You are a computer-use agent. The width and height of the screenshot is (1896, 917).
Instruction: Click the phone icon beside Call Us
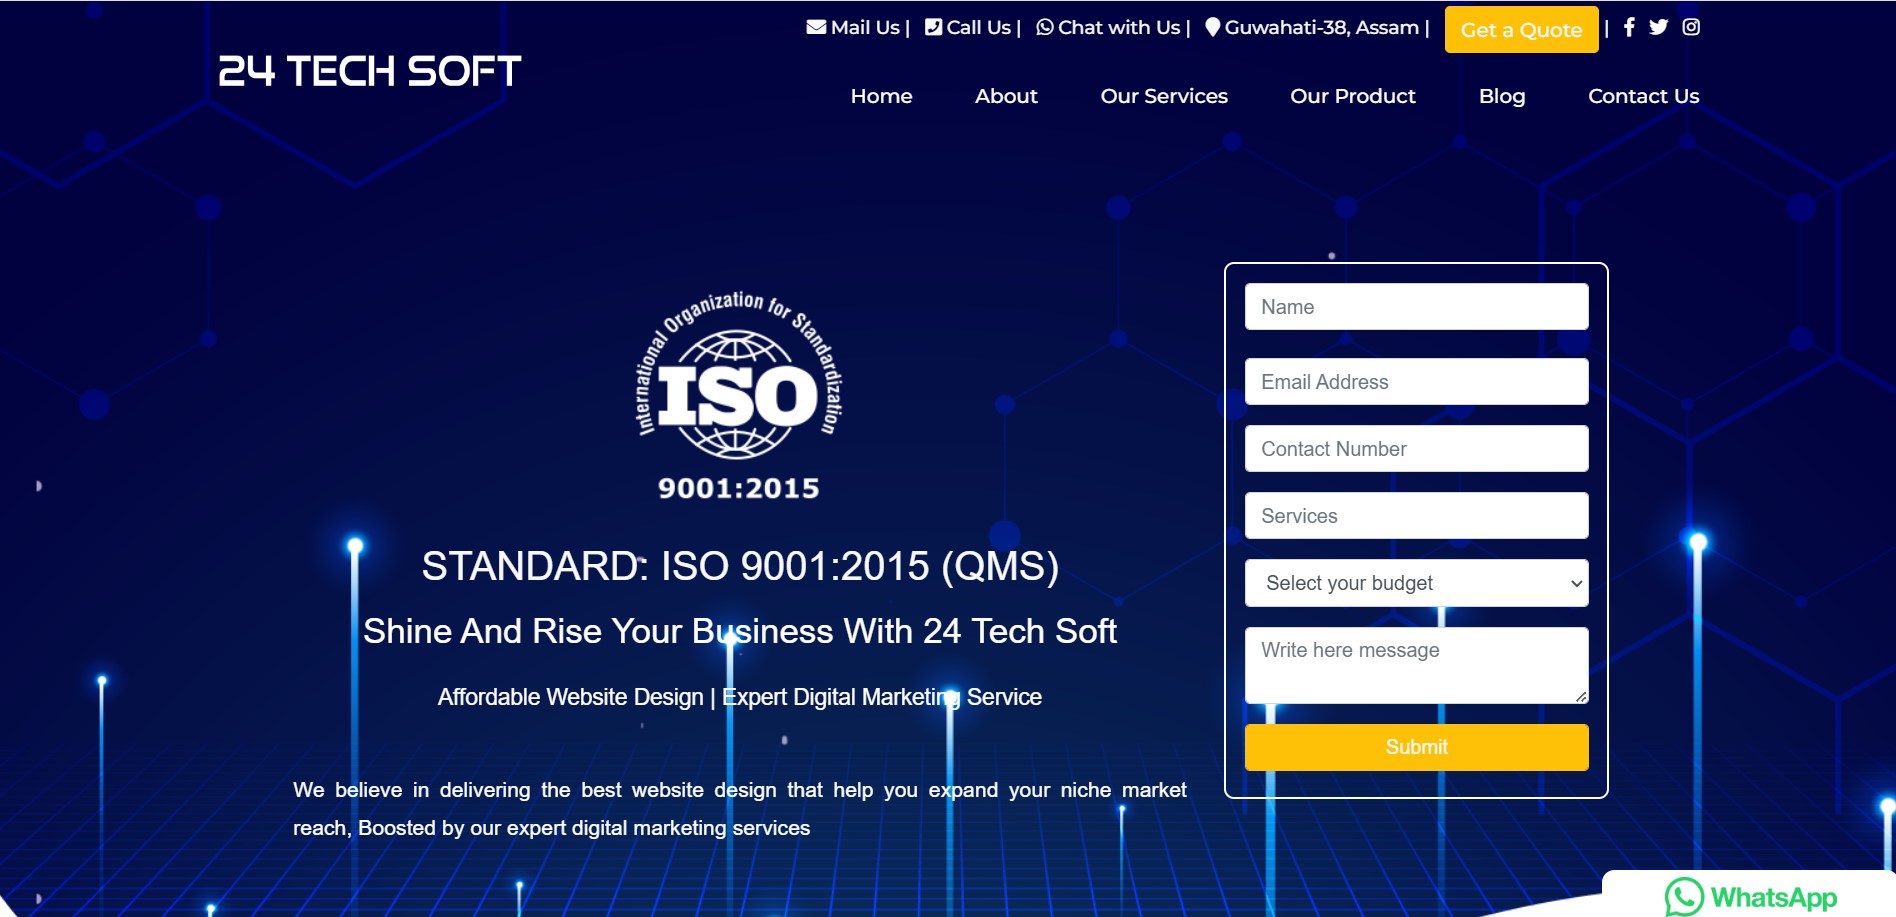point(933,27)
